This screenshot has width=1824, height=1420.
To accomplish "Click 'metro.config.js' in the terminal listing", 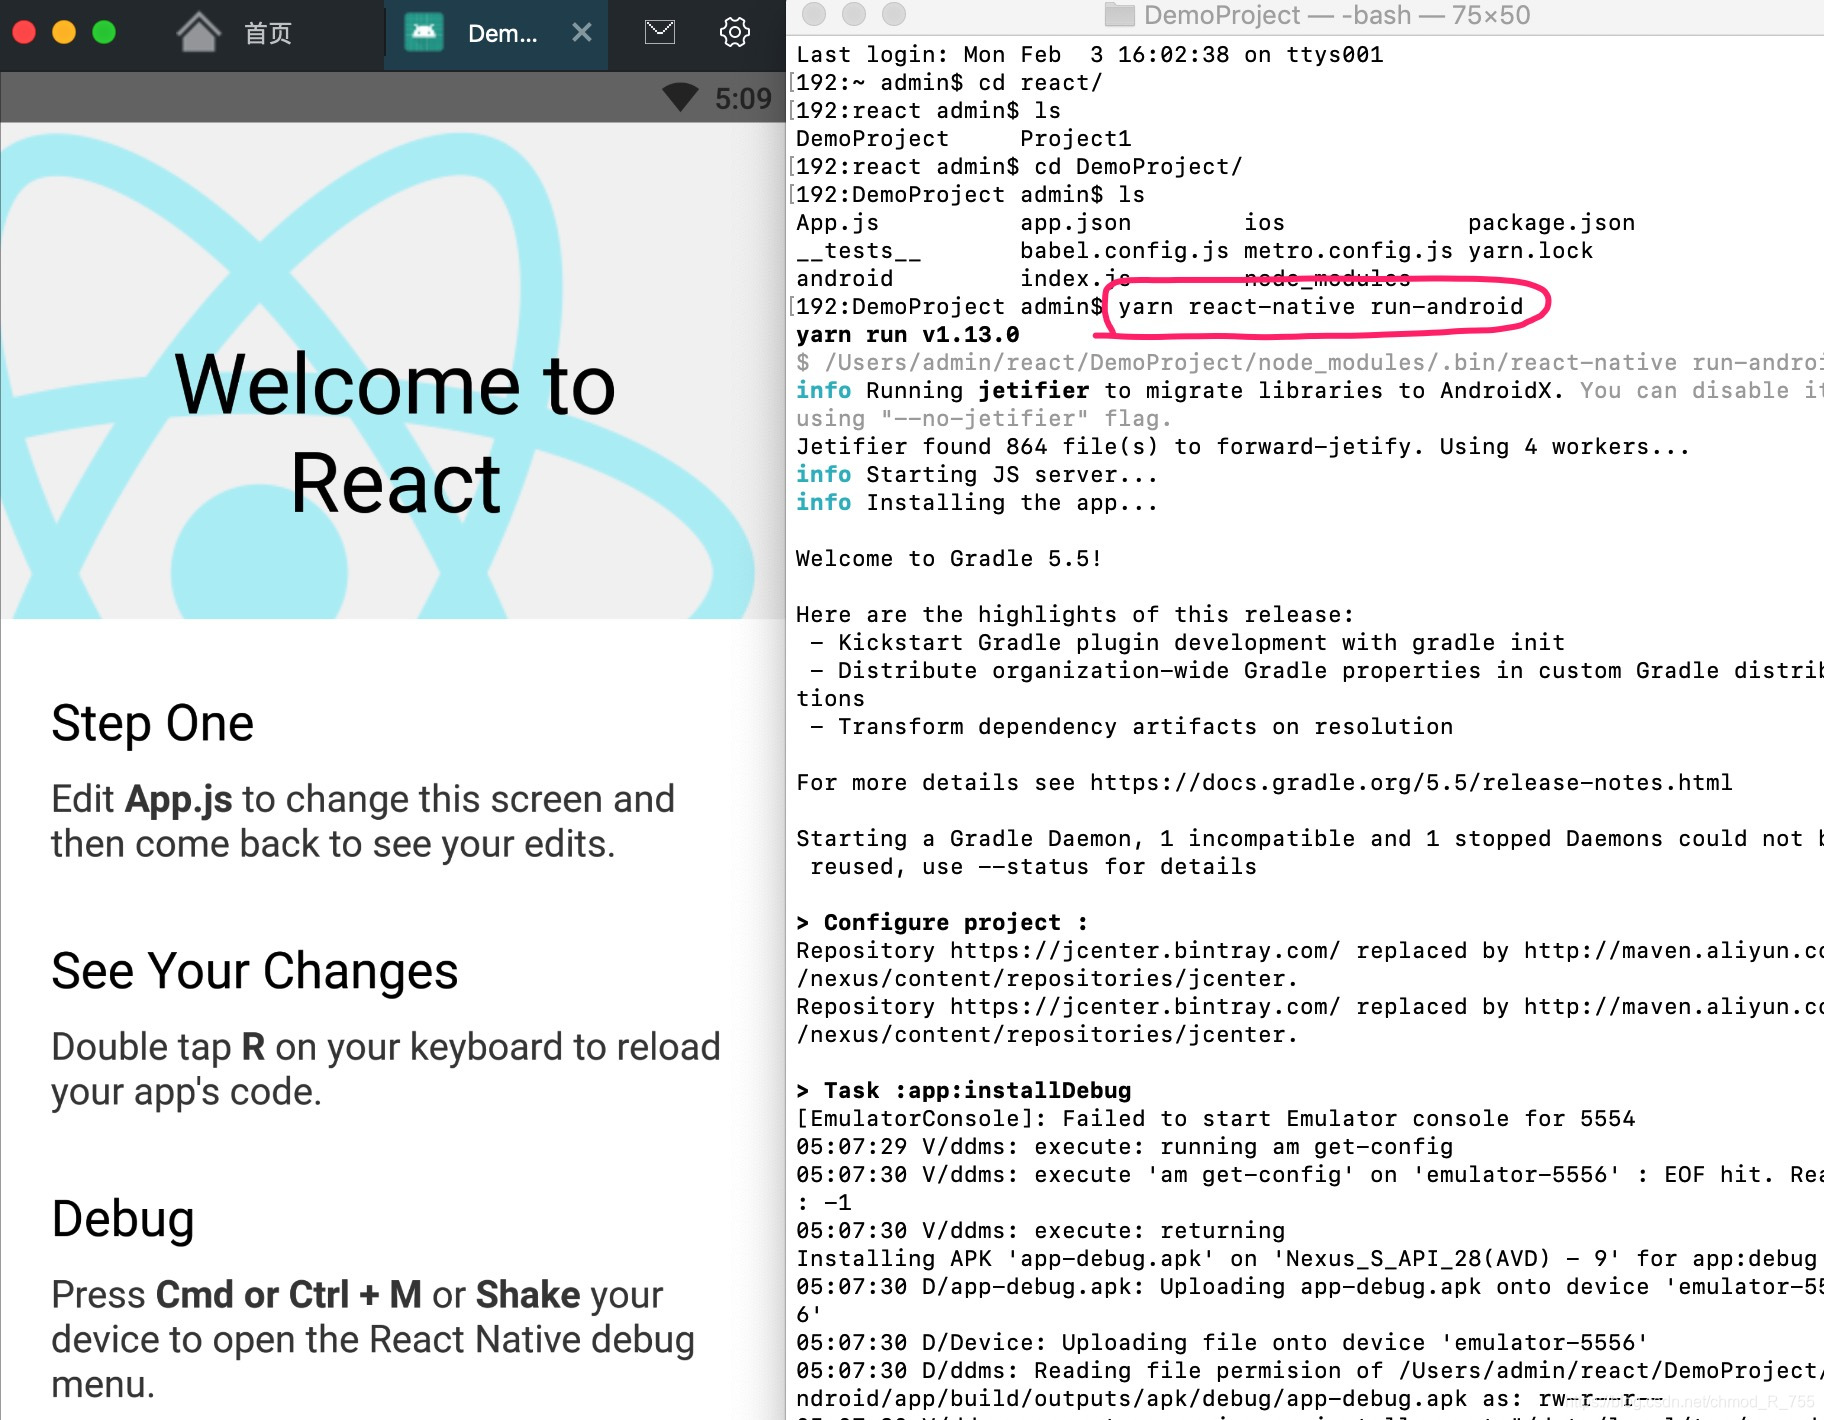I will click(1348, 251).
